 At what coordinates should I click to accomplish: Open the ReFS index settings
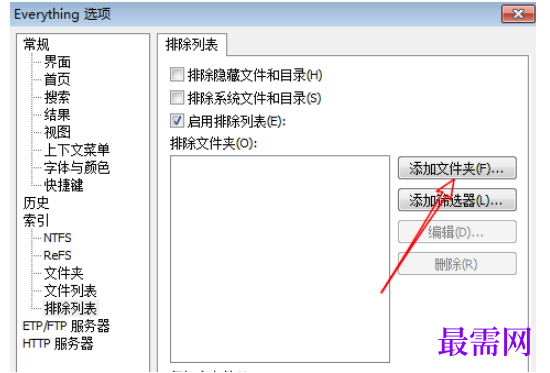(x=58, y=255)
